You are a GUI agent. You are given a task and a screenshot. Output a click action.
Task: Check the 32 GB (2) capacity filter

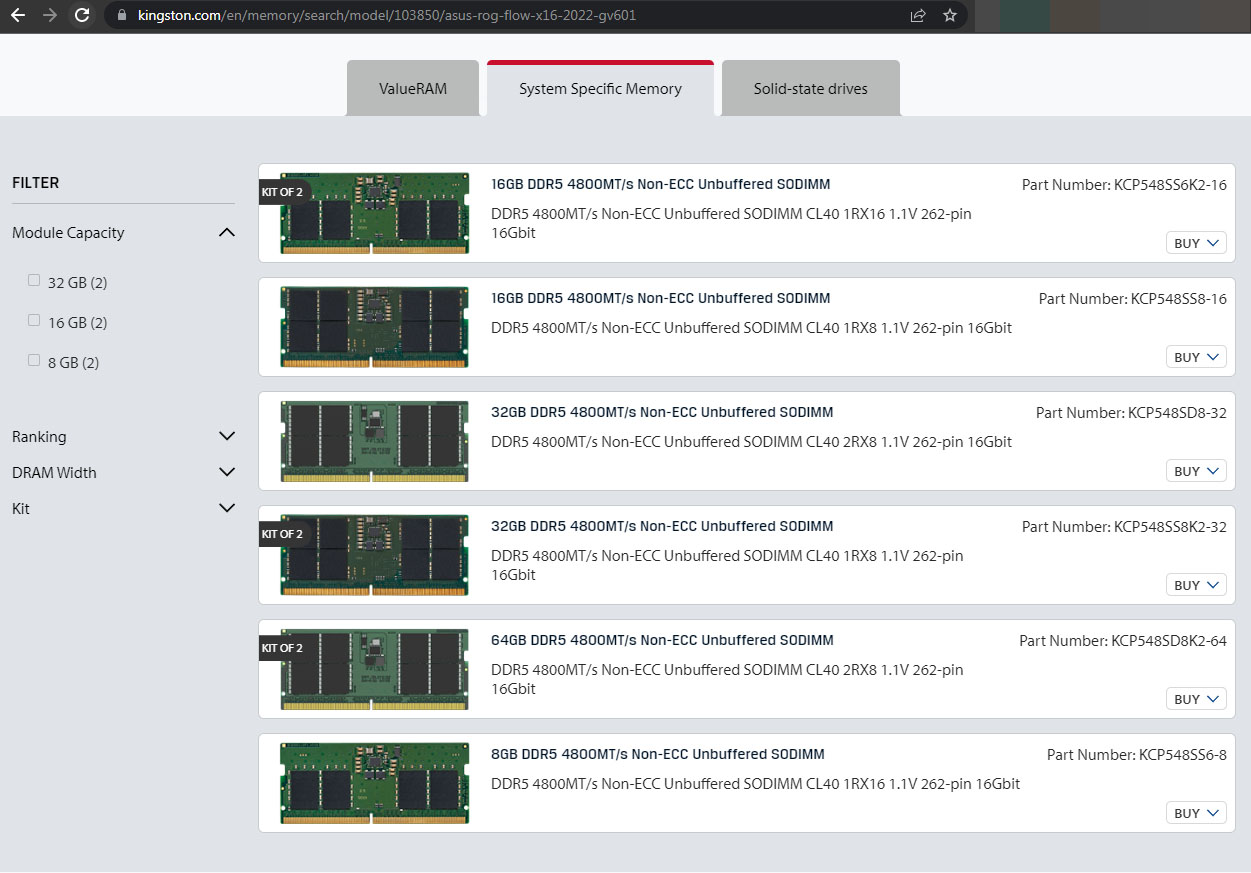34,281
